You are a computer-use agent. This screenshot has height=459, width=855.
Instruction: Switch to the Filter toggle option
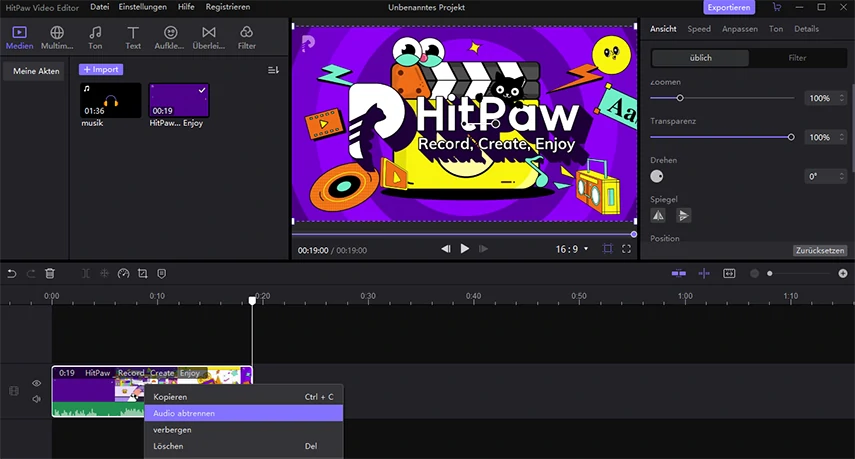point(797,58)
